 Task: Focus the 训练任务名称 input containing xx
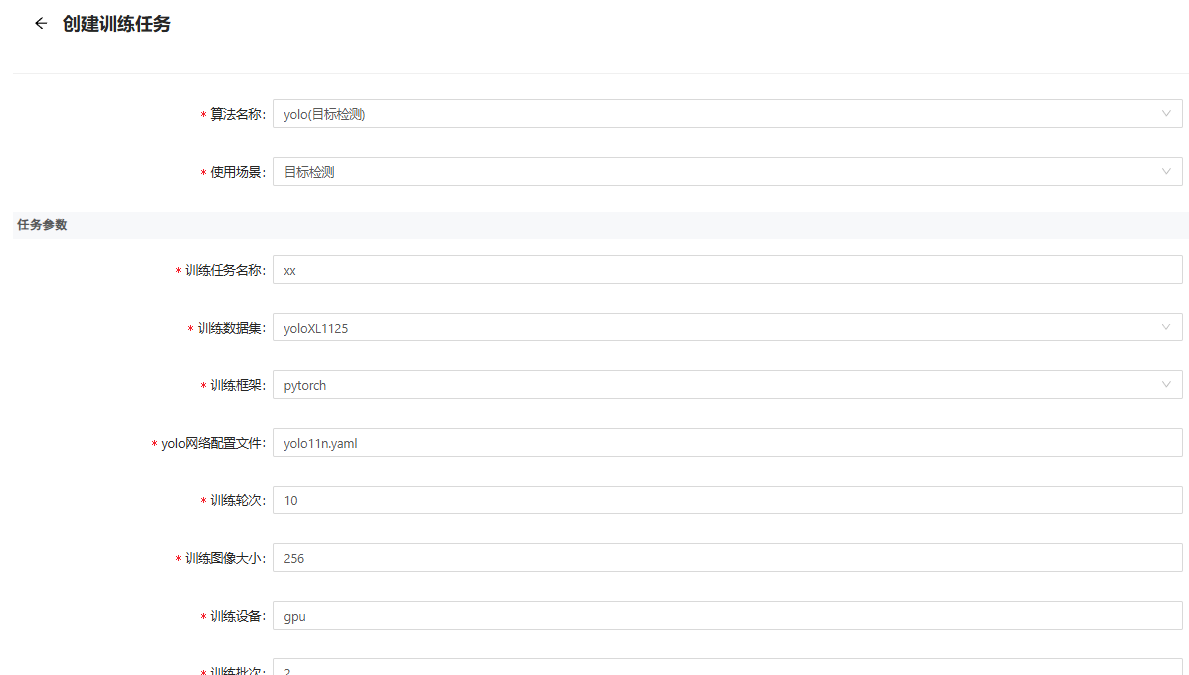[x=727, y=270]
